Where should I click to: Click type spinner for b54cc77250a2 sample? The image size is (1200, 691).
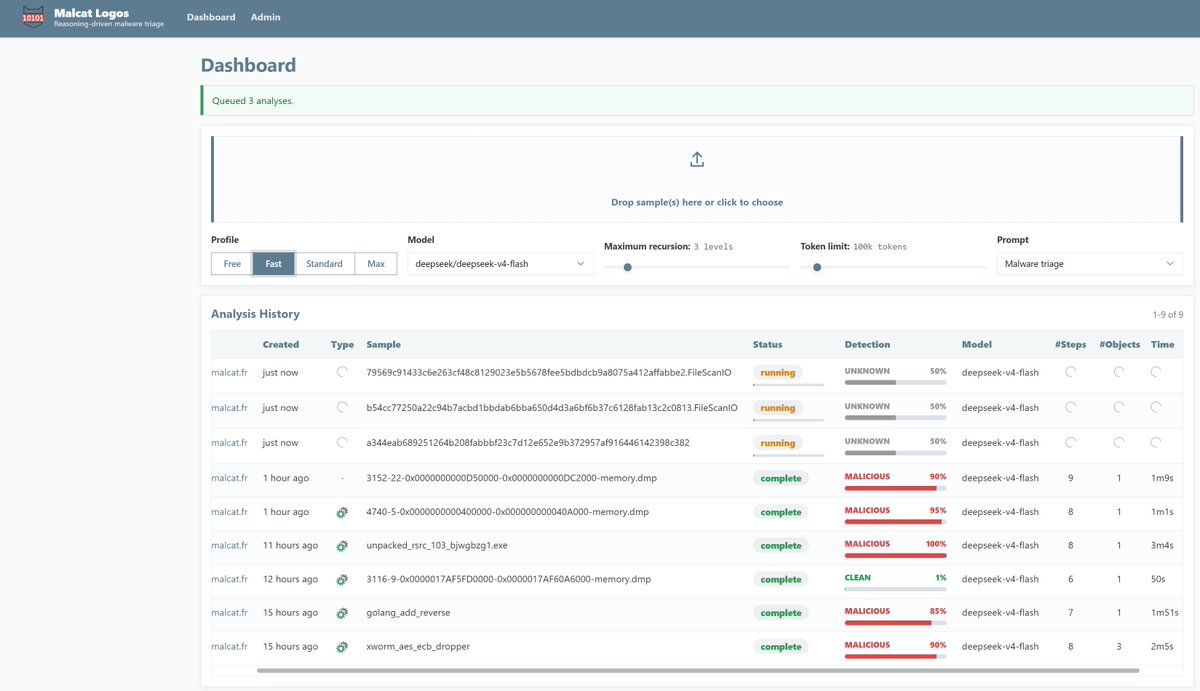pyautogui.click(x=342, y=408)
